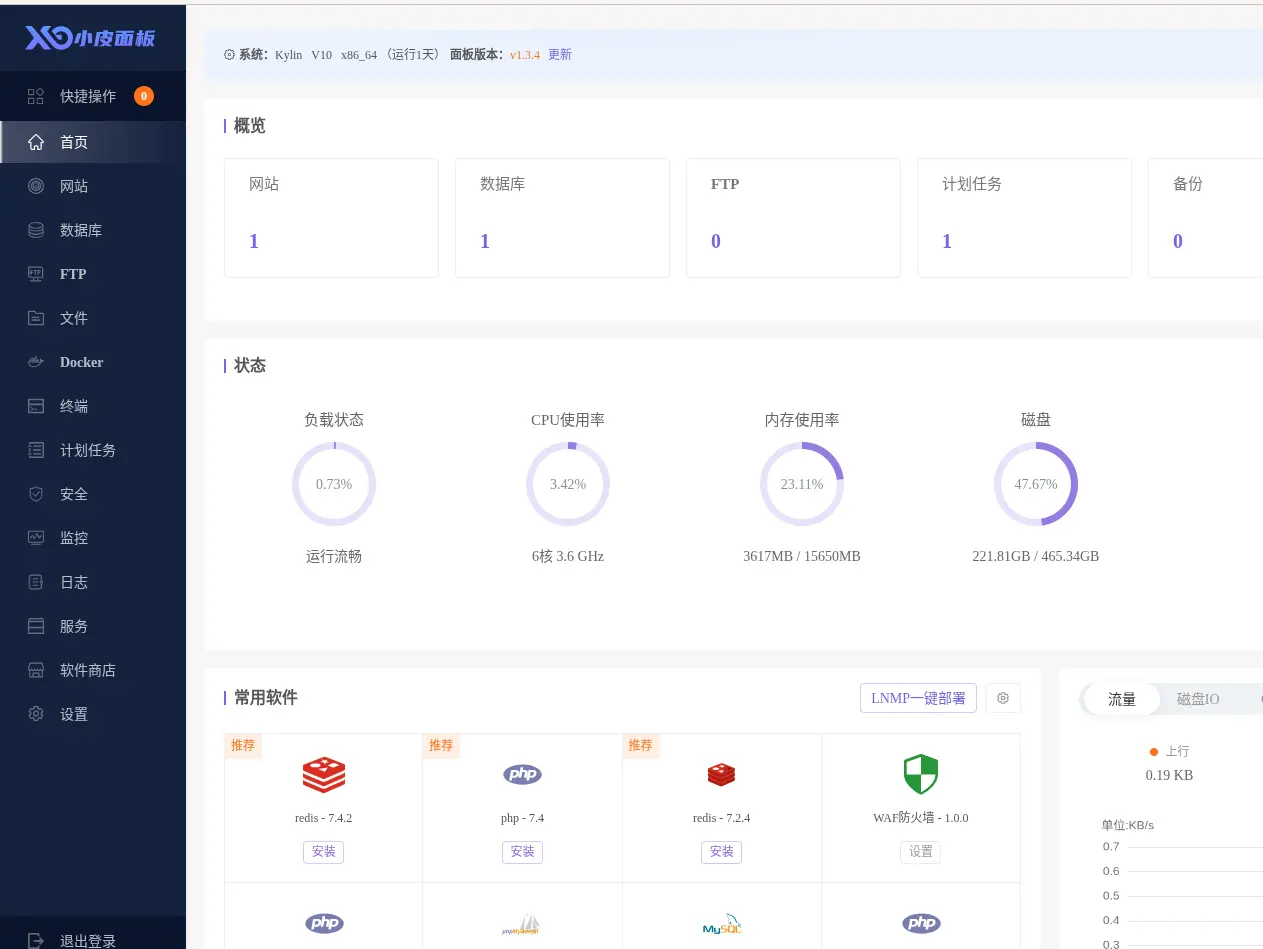
Task: Click the 退出登录 logout icon
Action: tap(36, 941)
